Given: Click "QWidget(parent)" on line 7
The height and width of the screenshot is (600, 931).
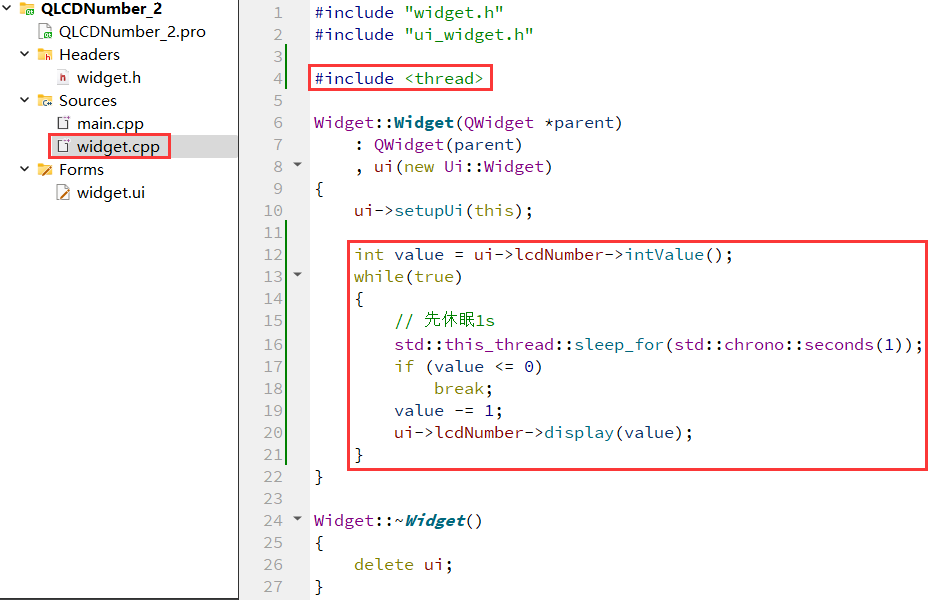Looking at the screenshot, I should coord(448,145).
